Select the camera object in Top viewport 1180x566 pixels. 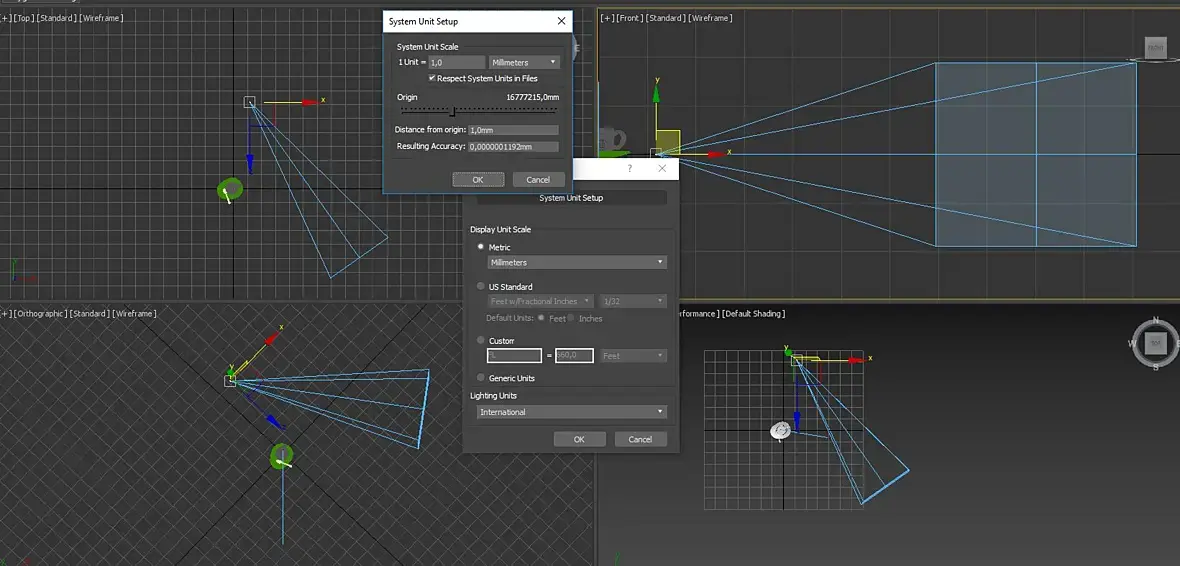click(x=250, y=102)
